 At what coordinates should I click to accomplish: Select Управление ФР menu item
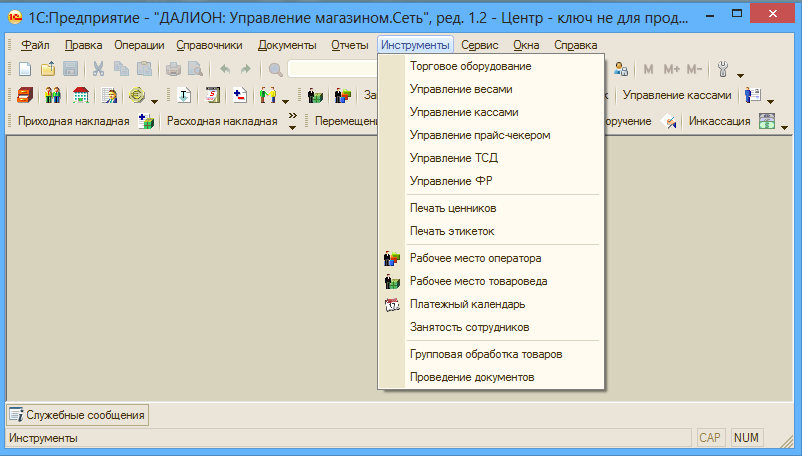pyautogui.click(x=491, y=181)
